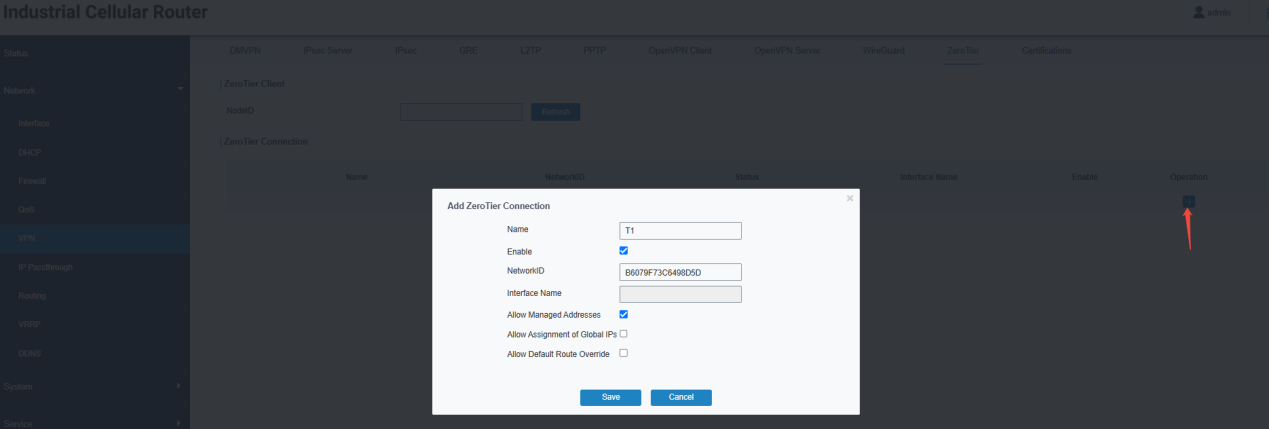Viewport: 1269px width, 429px height.
Task: Click the admin user icon
Action: click(1199, 13)
